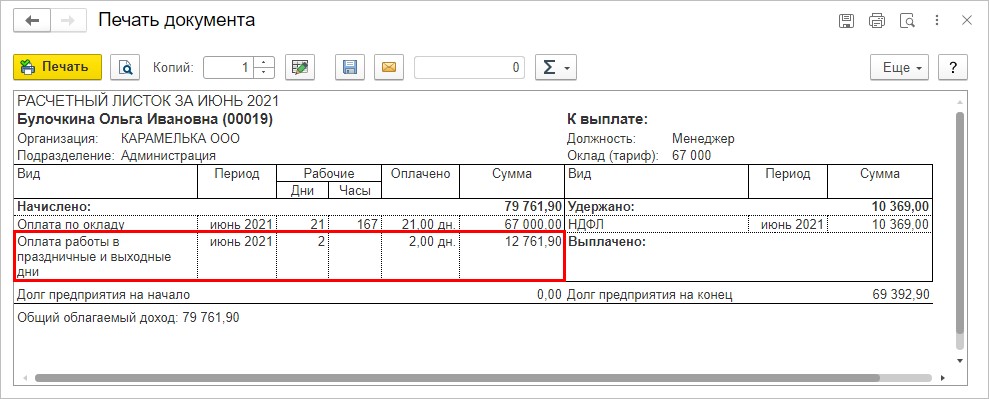Select Оплачено column header
This screenshot has height=399, width=989.
point(420,174)
